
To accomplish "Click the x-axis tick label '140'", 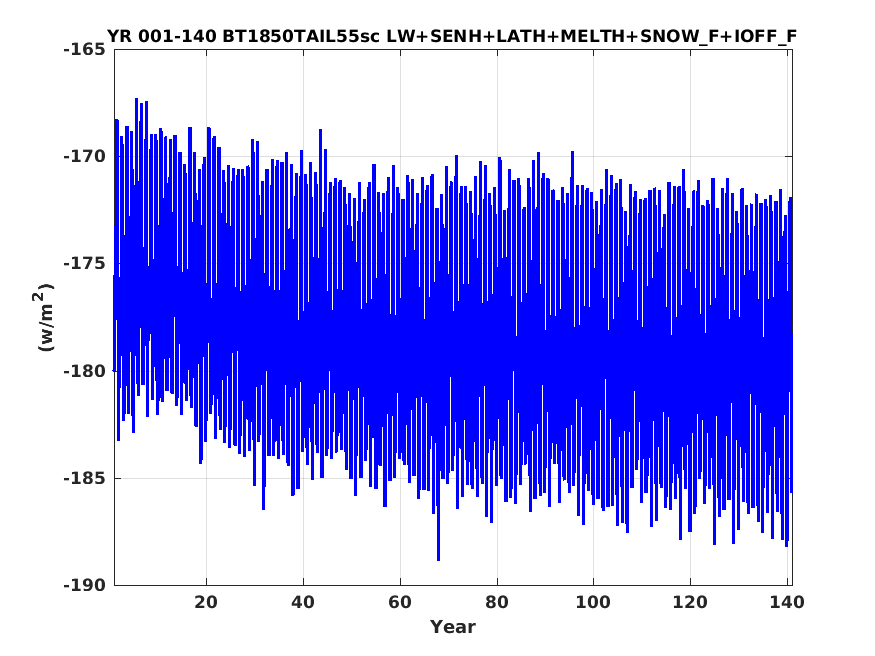I will (x=787, y=602).
